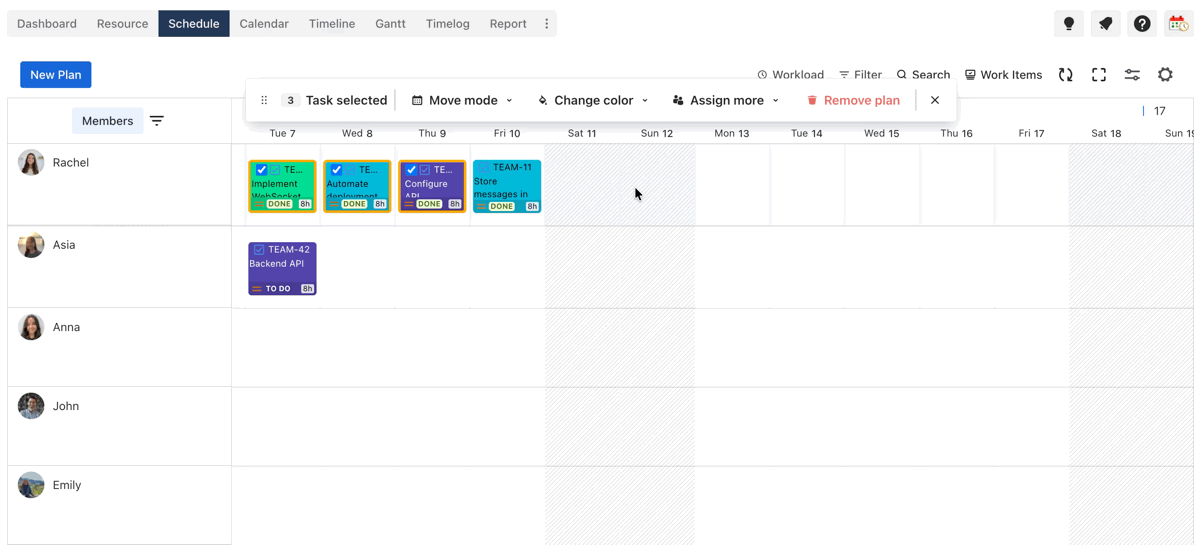This screenshot has width=1200, height=545.
Task: Click the lightbulb tips icon
Action: [1068, 24]
